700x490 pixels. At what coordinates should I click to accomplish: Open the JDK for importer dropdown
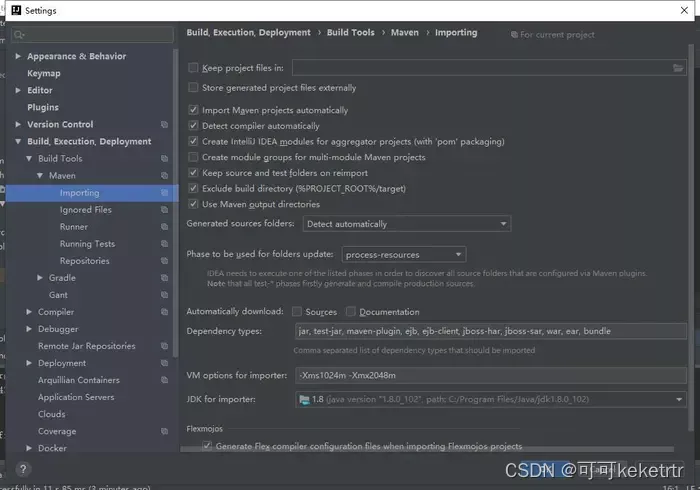[x=491, y=399]
